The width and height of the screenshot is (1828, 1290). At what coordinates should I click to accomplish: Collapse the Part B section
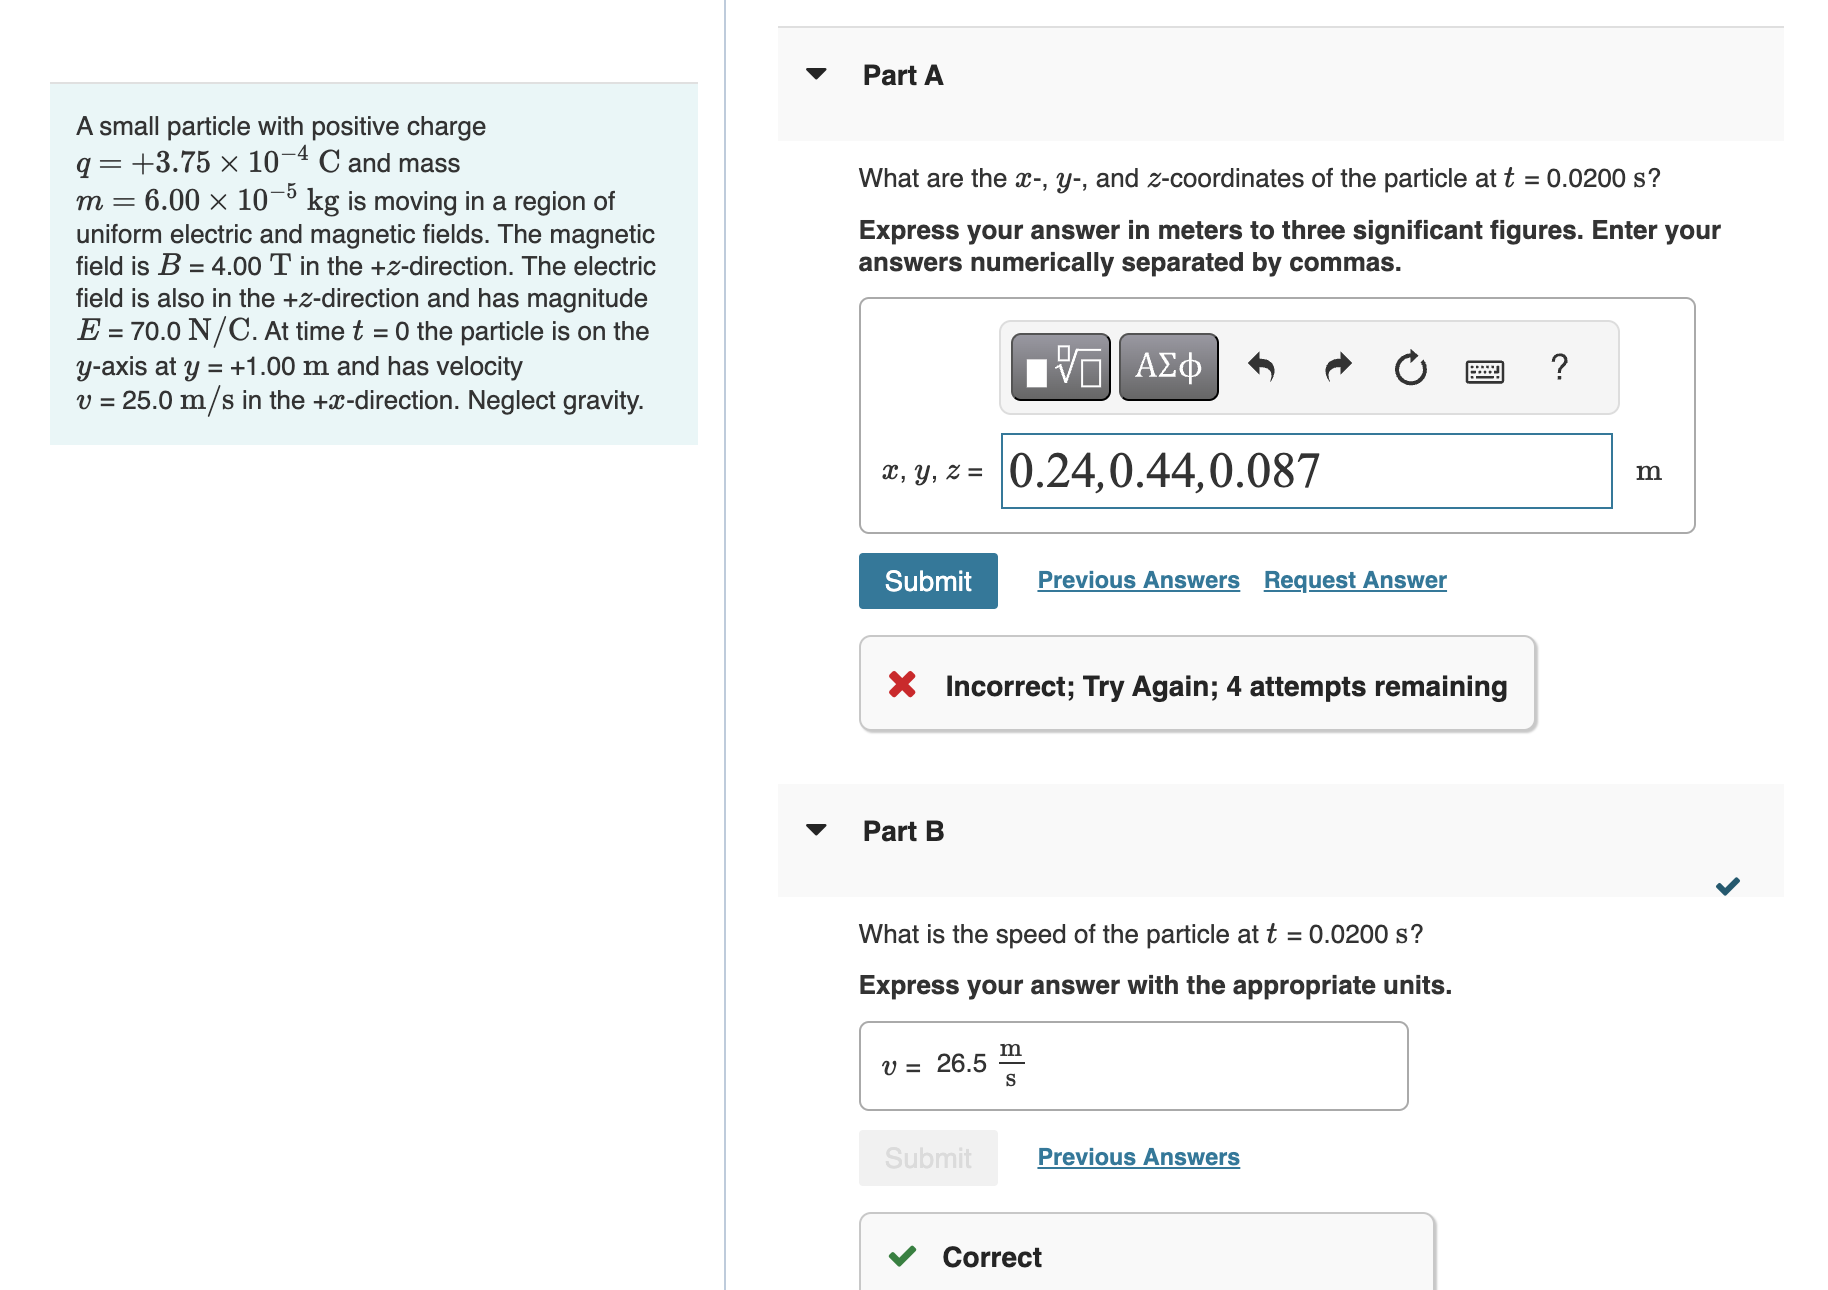[x=816, y=830]
